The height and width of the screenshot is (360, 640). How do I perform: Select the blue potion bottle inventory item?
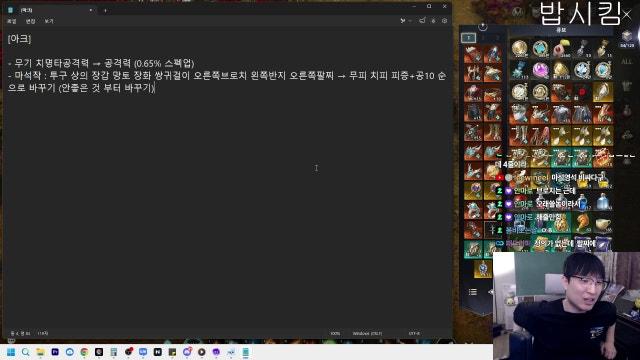click(602, 202)
